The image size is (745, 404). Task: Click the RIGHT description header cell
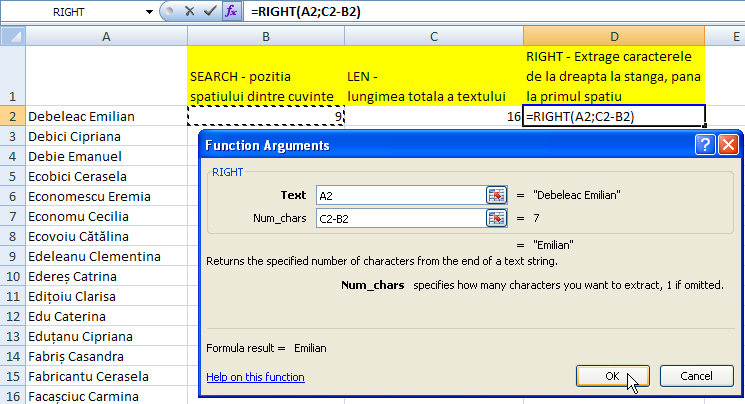pos(614,76)
